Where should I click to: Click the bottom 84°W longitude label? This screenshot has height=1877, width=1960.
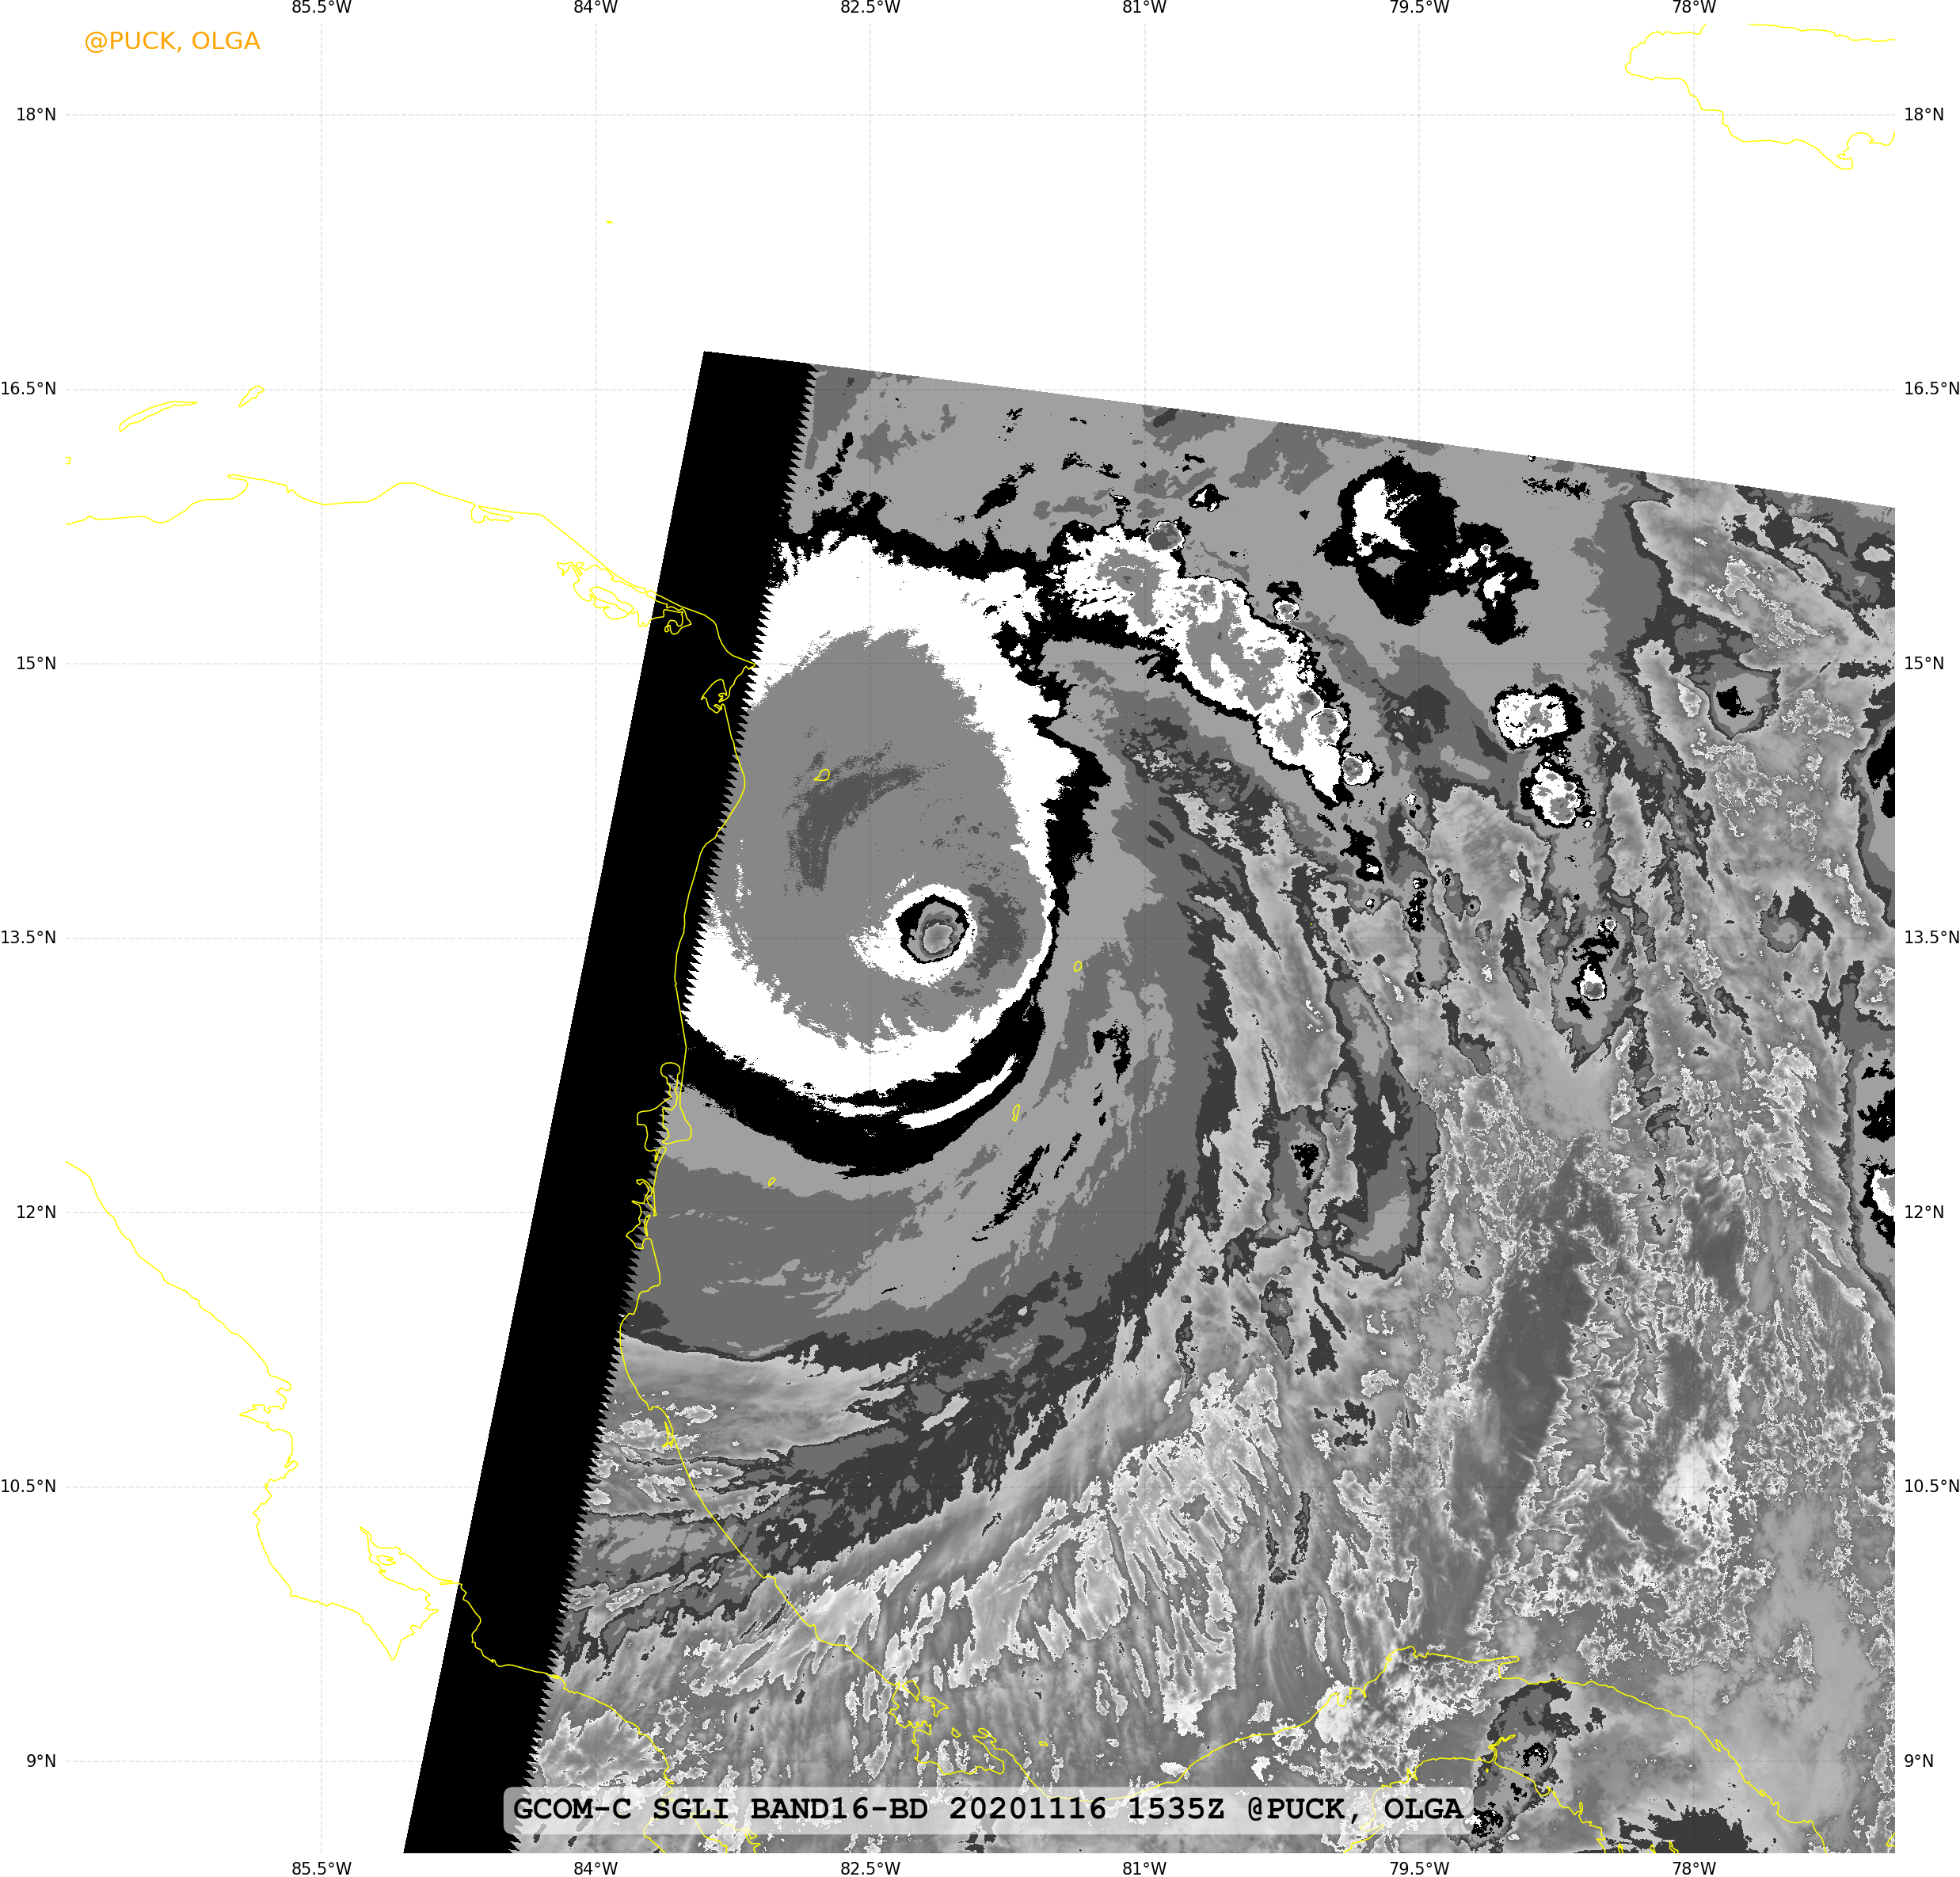pyautogui.click(x=595, y=1867)
